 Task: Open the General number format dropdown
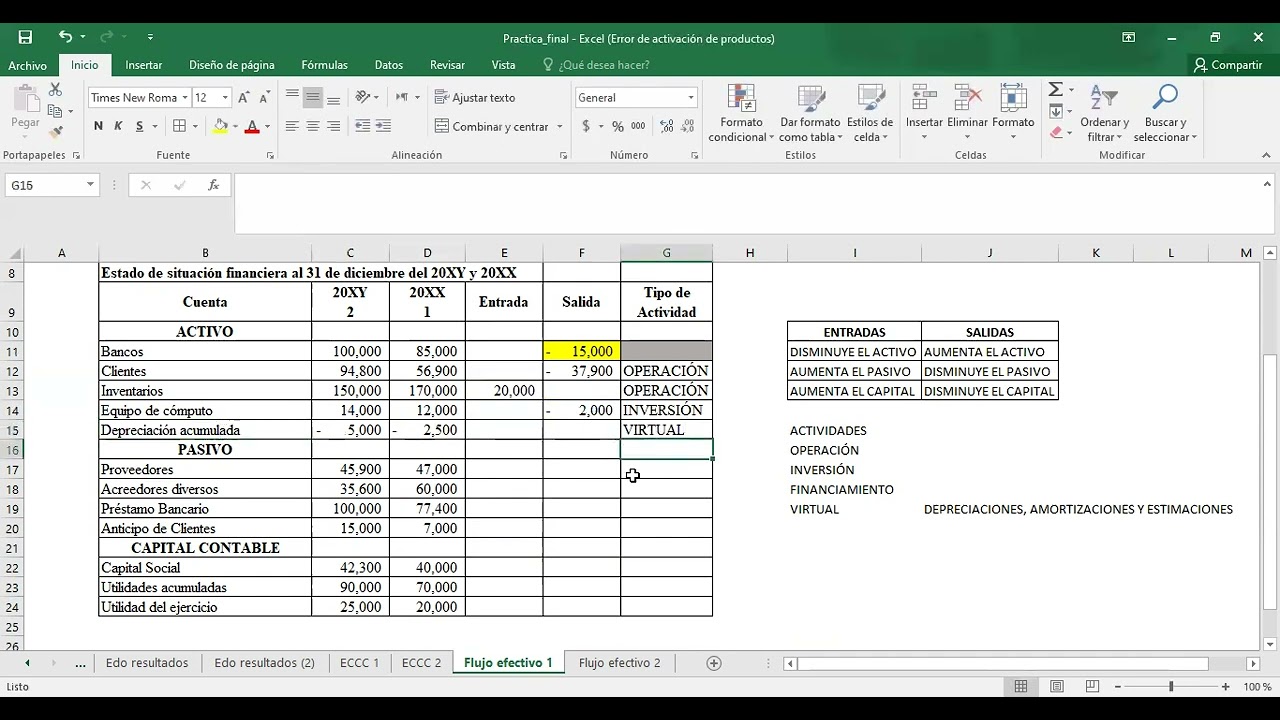click(690, 98)
